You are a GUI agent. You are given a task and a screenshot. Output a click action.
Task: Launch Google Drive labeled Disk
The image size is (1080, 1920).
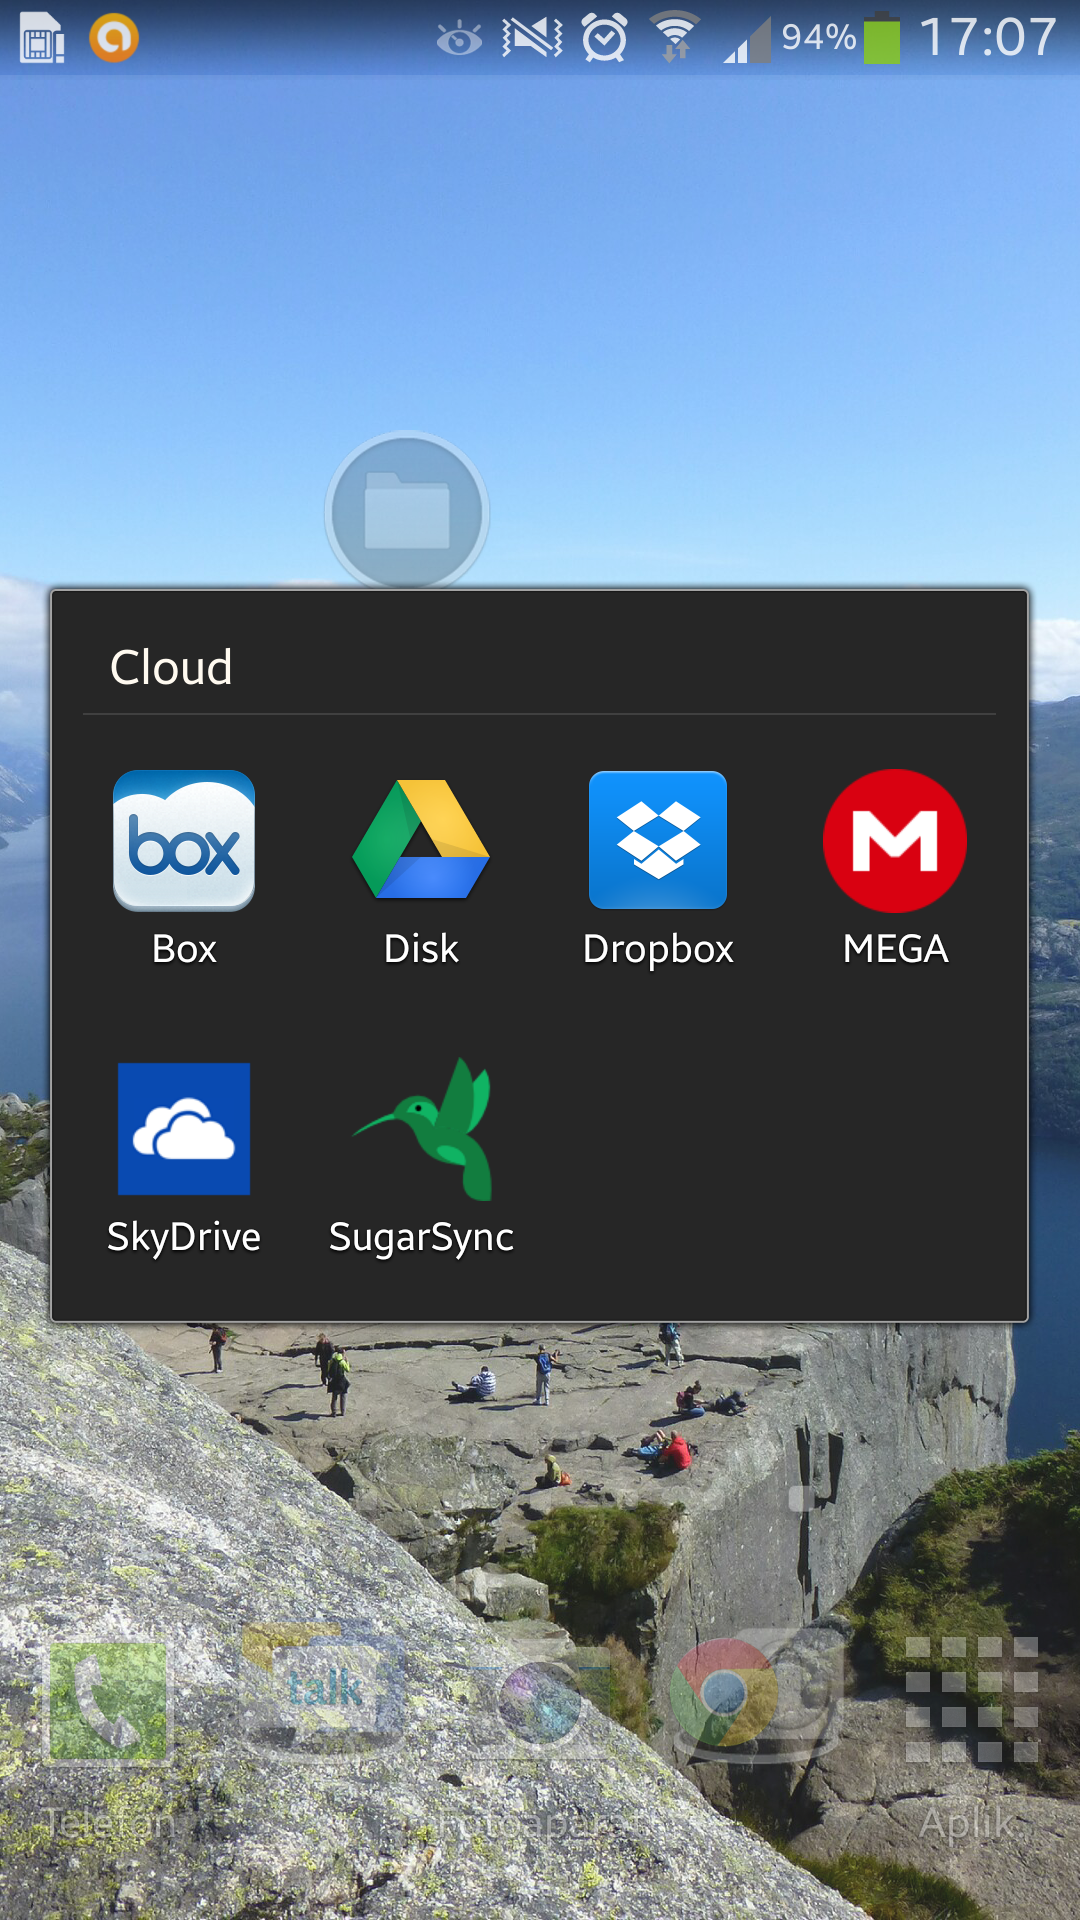421,842
